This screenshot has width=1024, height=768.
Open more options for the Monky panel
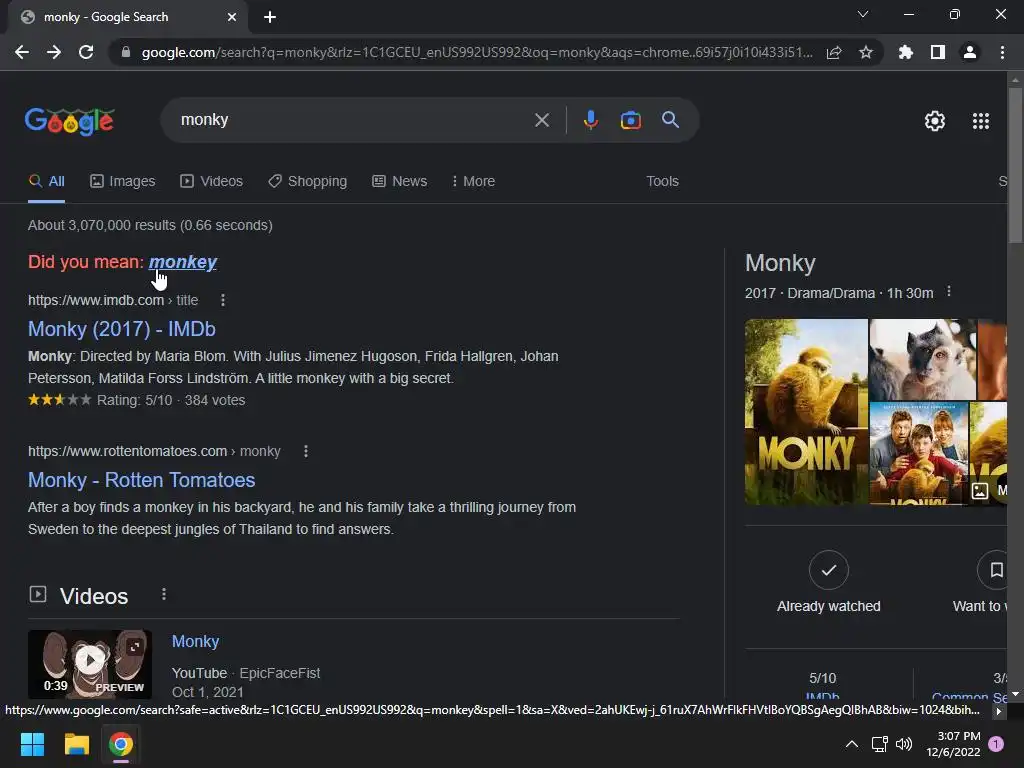(949, 292)
